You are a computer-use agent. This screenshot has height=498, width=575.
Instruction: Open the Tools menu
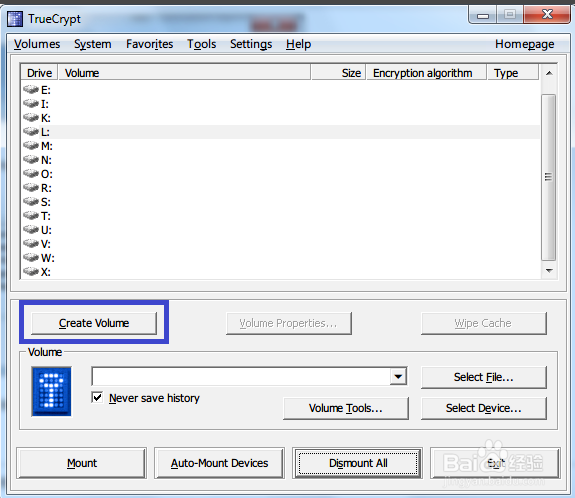[x=202, y=44]
